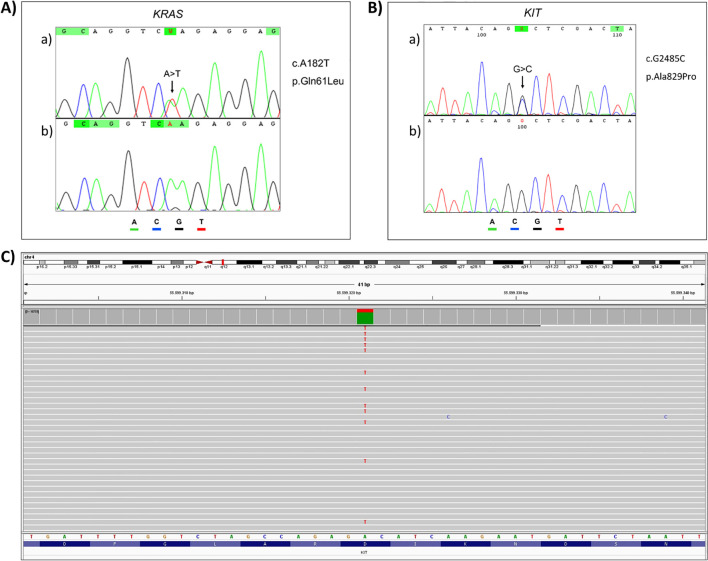Click the green A legend swatch in KIT panel
The width and height of the screenshot is (708, 561).
492,229
